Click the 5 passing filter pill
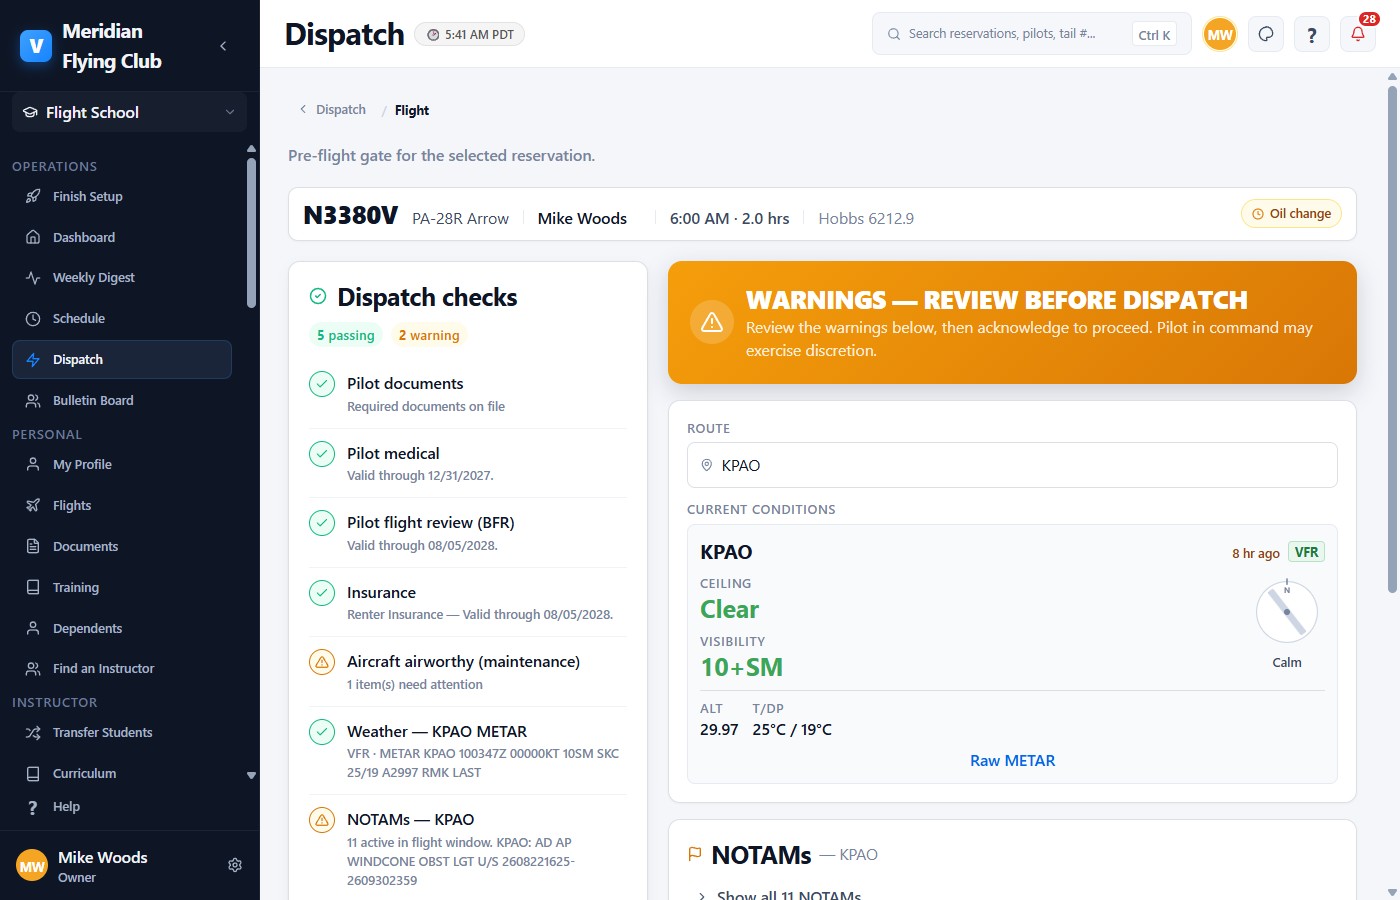Screen dimensions: 1400x900 (346, 336)
